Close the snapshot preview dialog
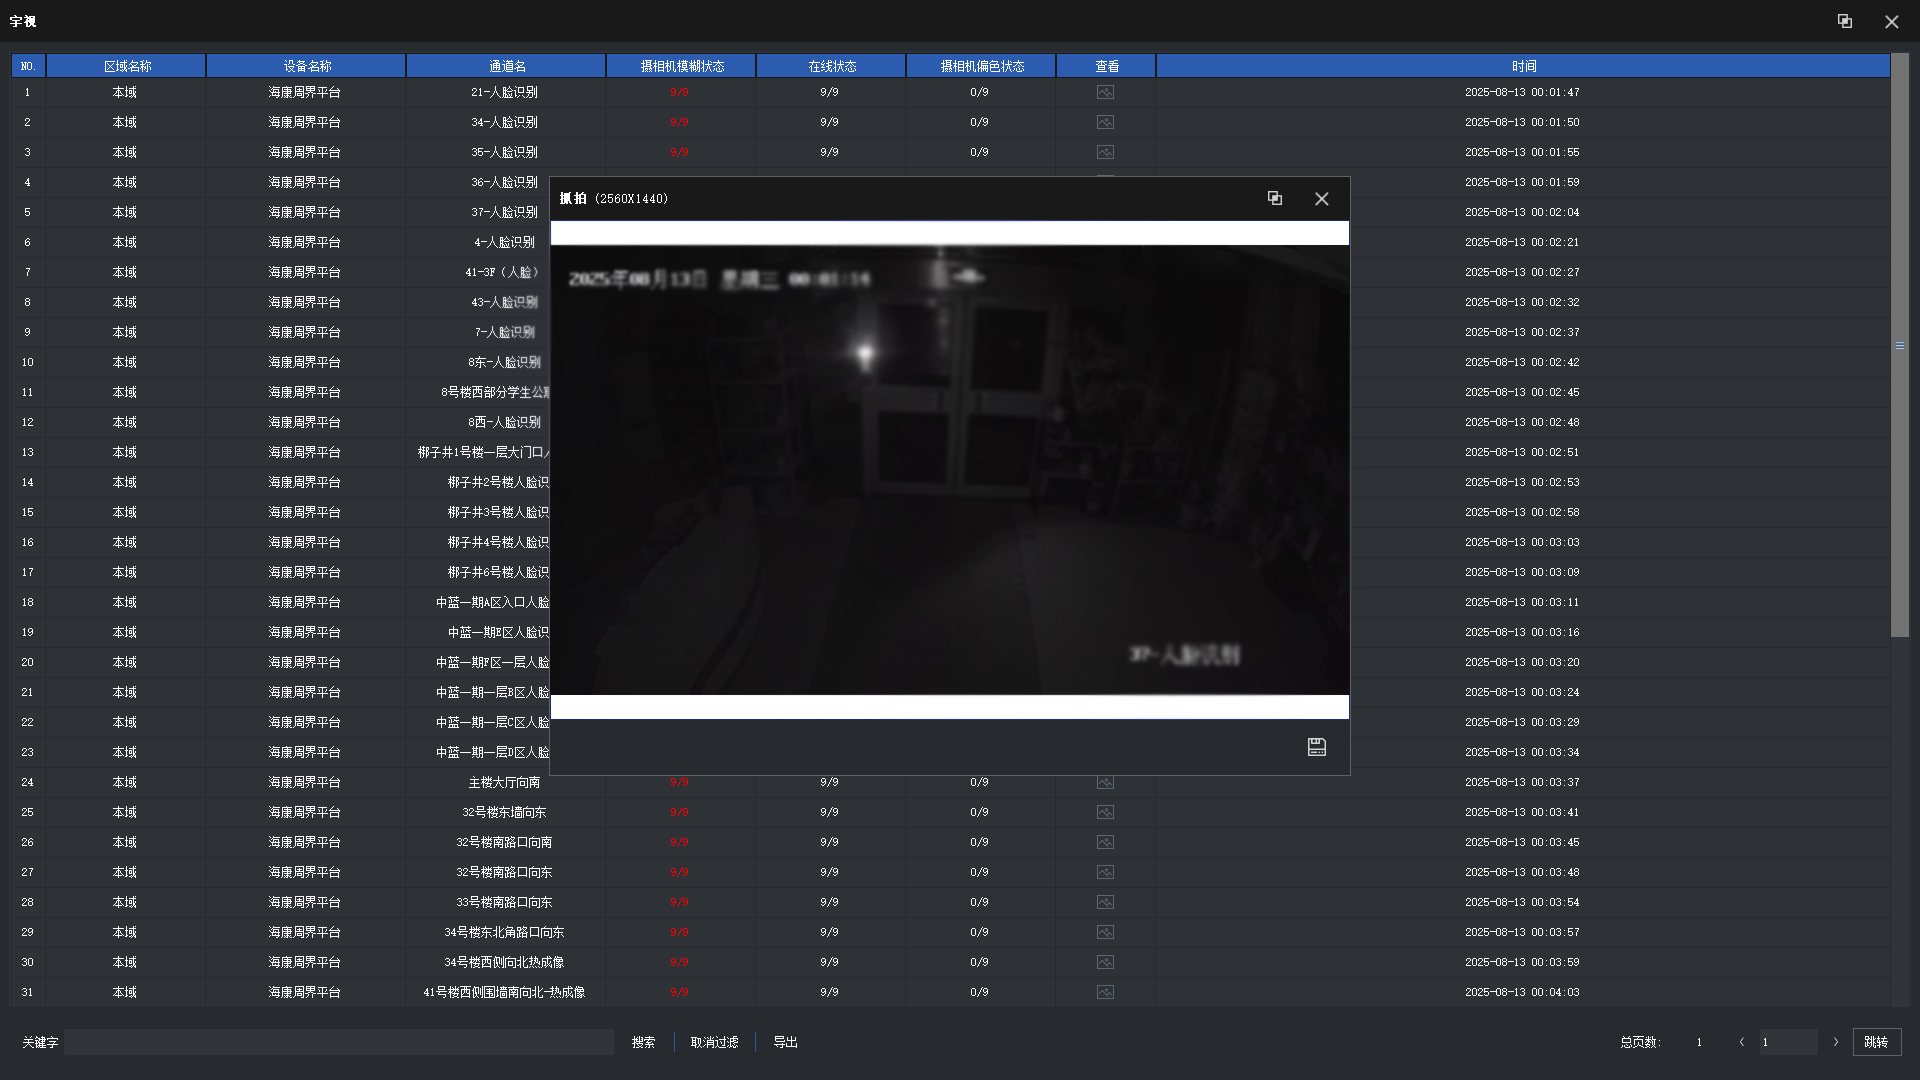This screenshot has height=1080, width=1920. [x=1321, y=198]
